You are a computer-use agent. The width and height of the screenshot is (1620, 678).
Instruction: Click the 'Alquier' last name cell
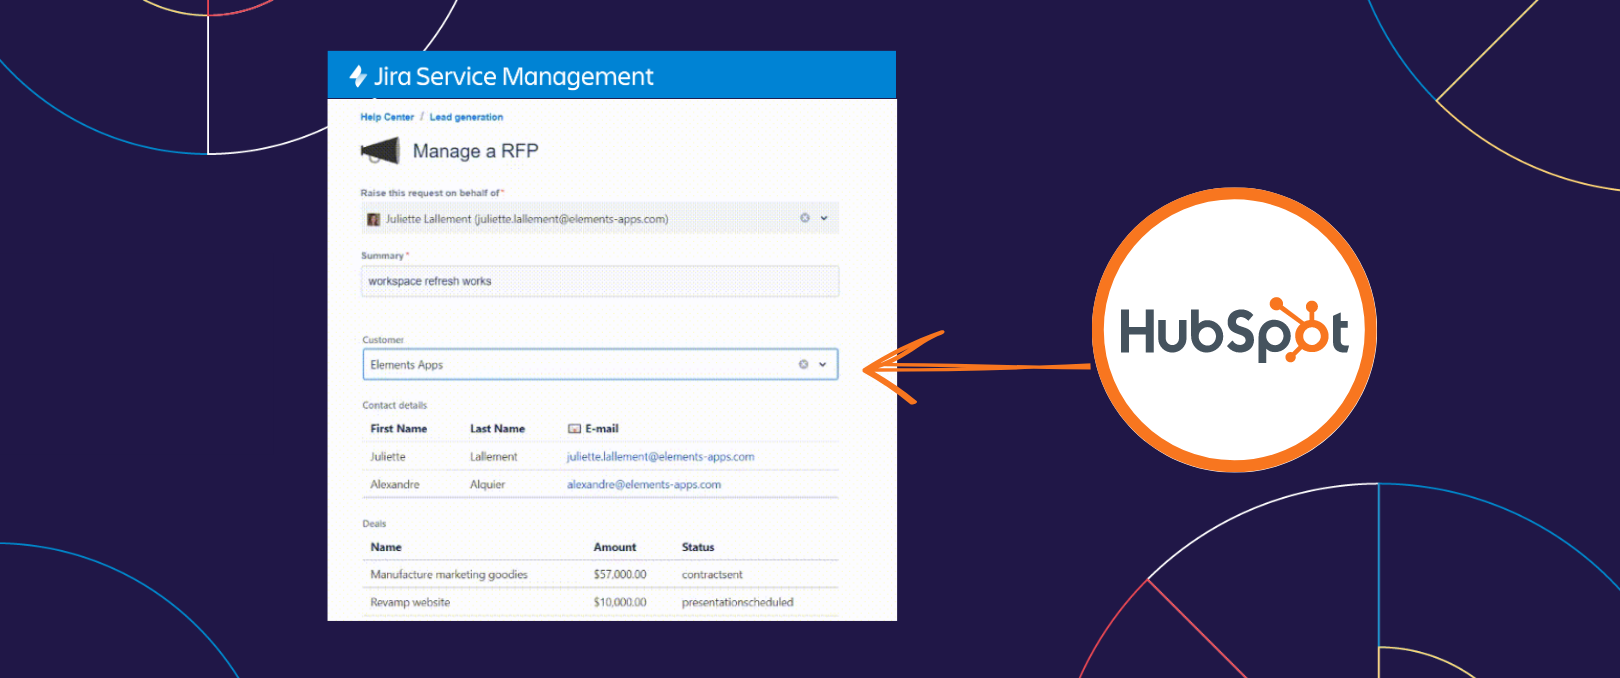pyautogui.click(x=487, y=485)
